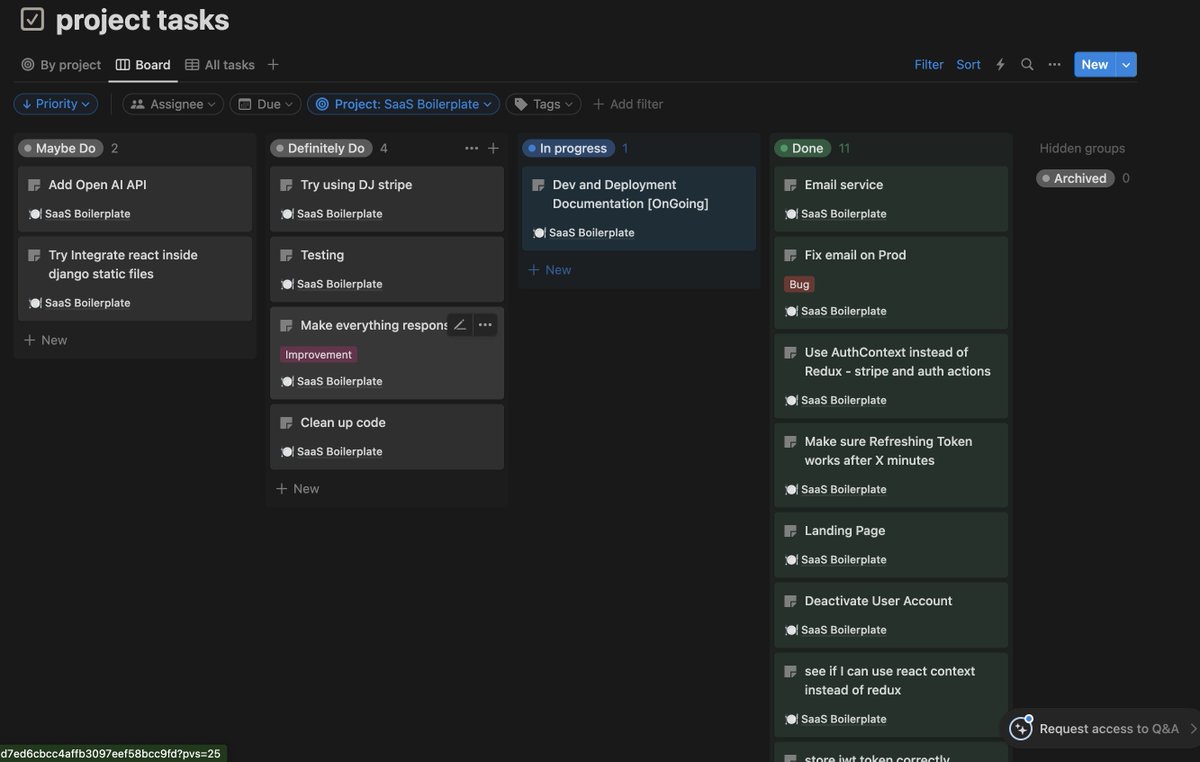Click the Landing Page card title

pos(845,531)
